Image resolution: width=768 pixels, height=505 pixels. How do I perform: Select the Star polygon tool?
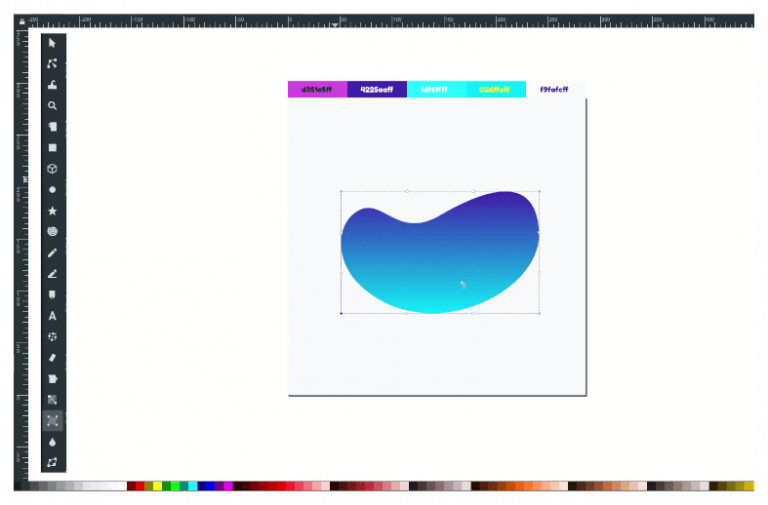52,211
